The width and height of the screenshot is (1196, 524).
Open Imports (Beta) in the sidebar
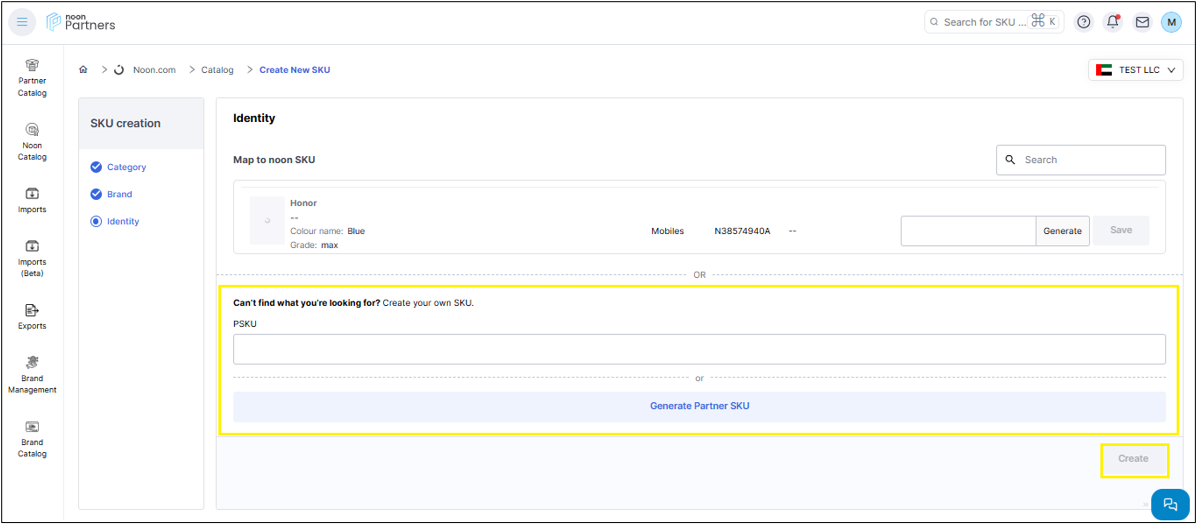pyautogui.click(x=32, y=257)
